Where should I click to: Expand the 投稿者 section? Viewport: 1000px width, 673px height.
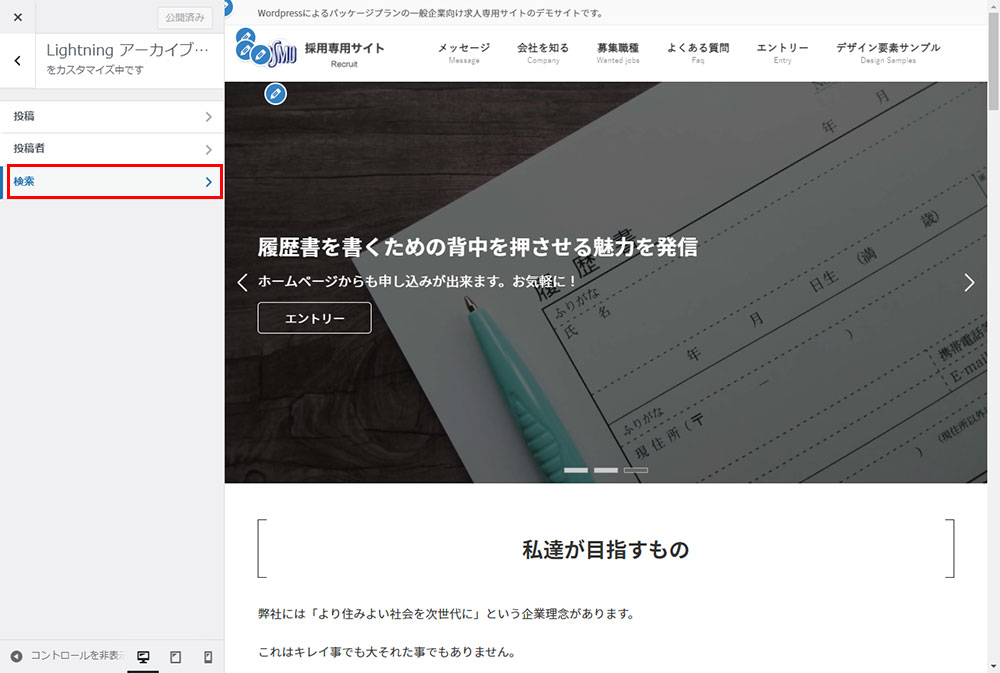pyautogui.click(x=111, y=149)
